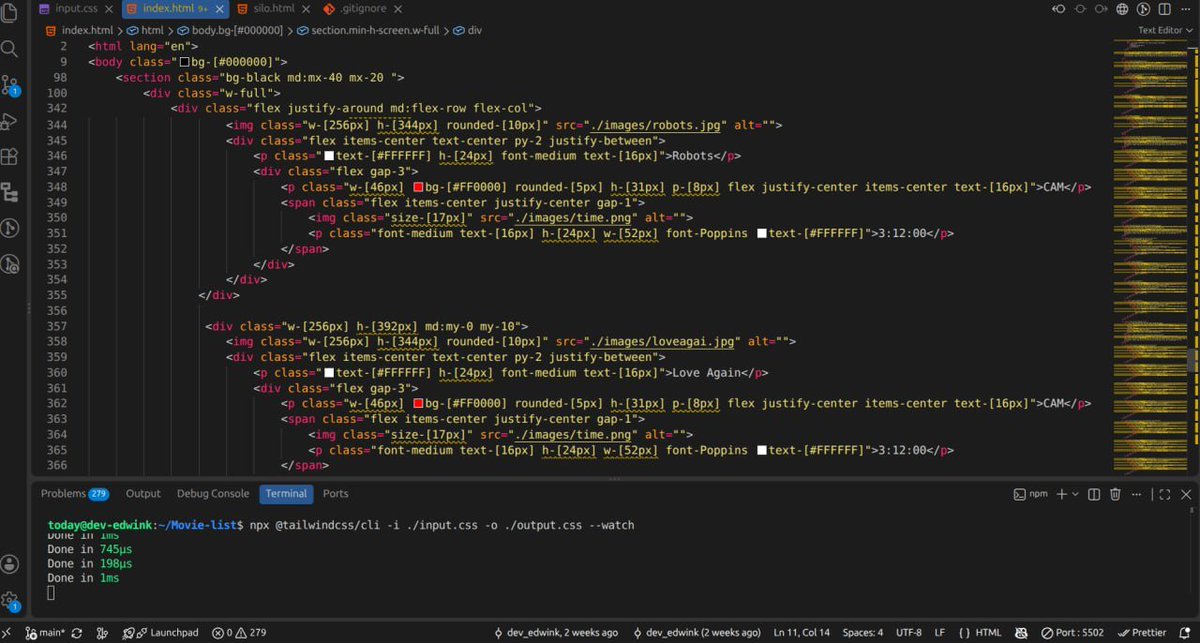Click the terminal input cursor
This screenshot has height=643, width=1200.
(x=51, y=594)
